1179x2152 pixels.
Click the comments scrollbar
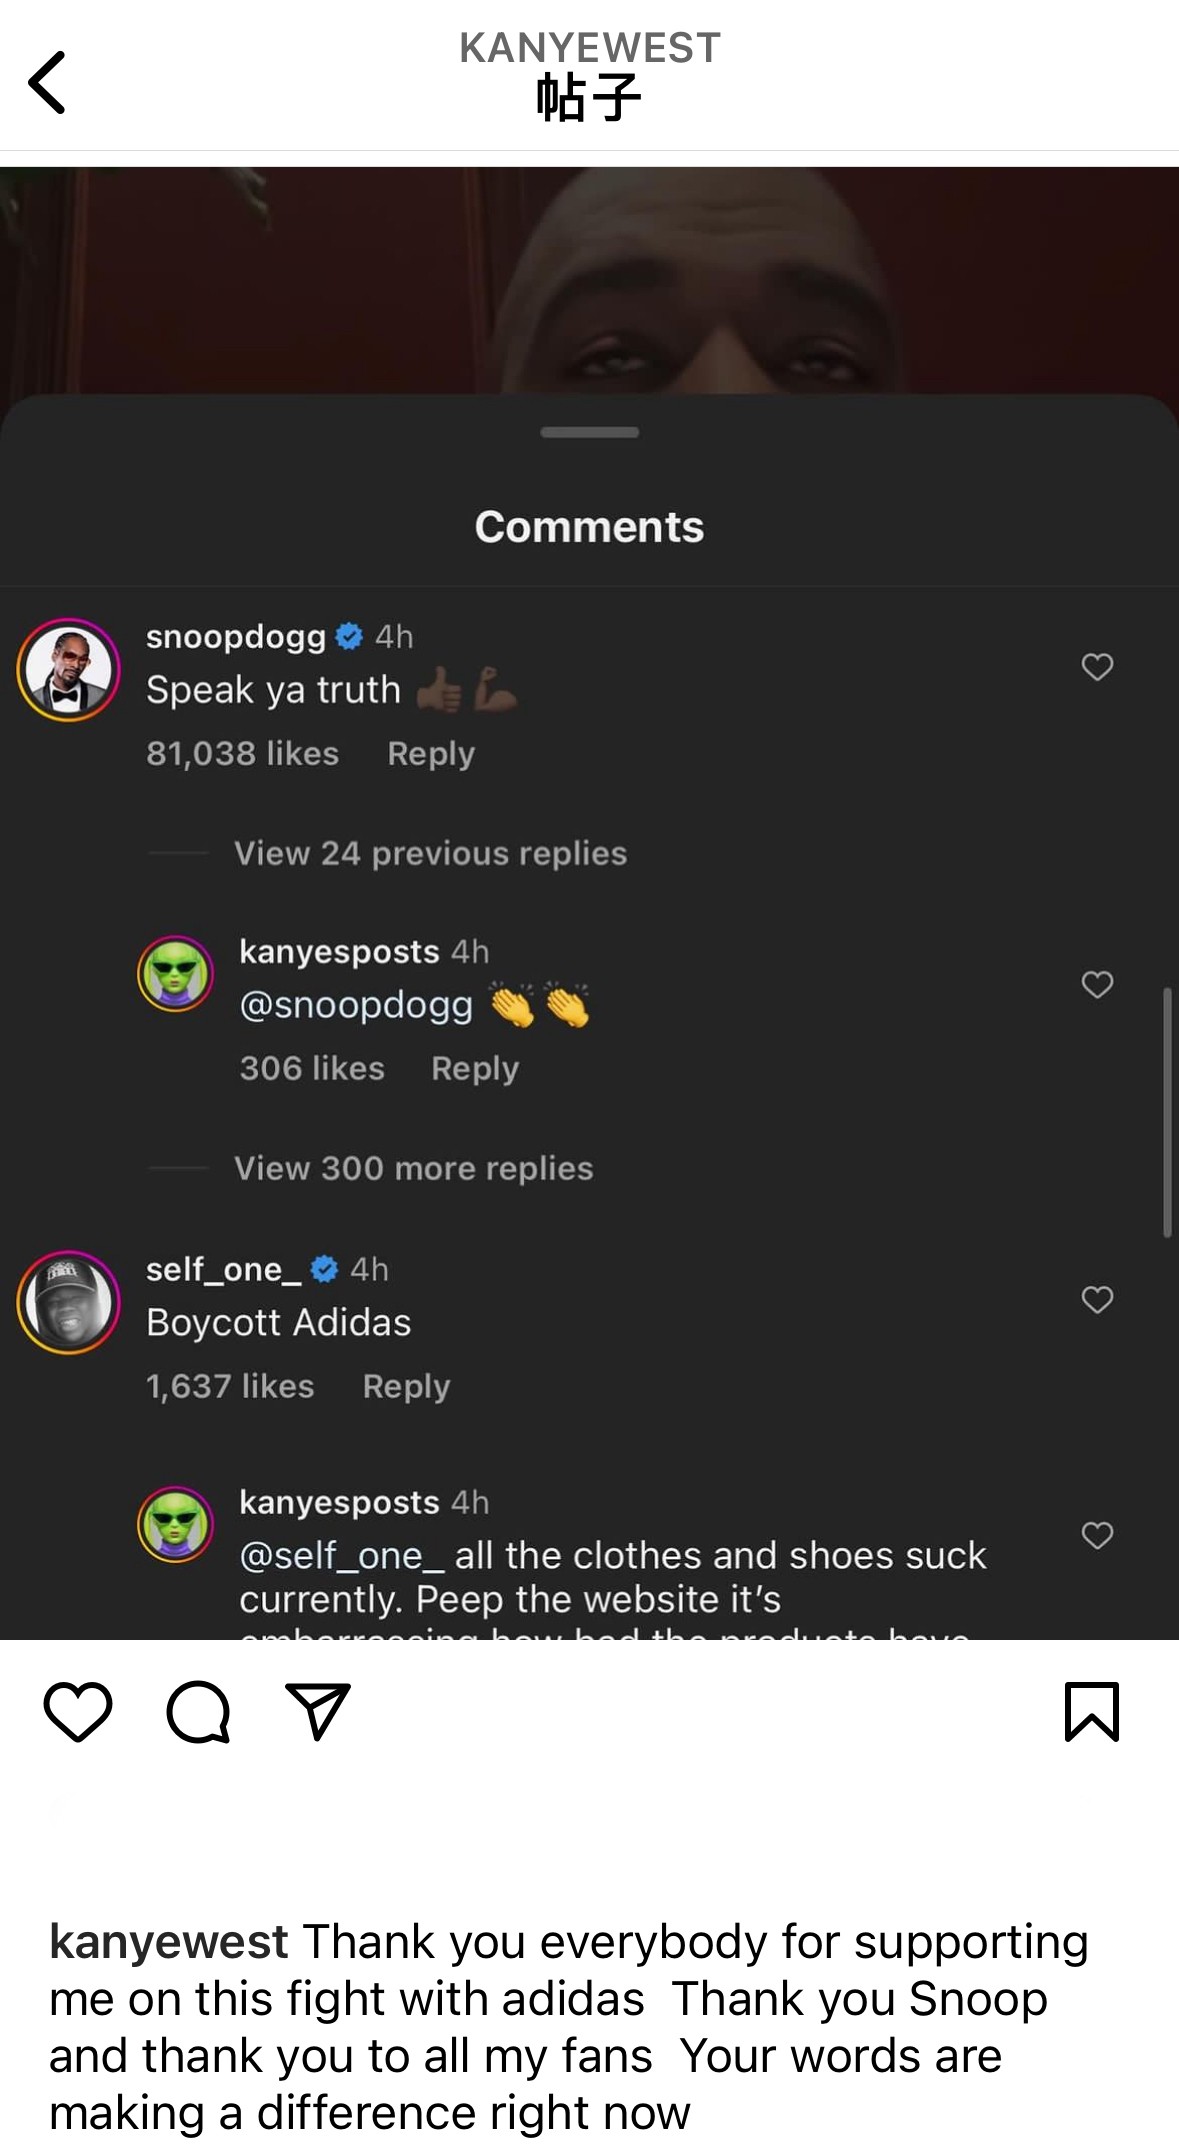point(1167,1112)
